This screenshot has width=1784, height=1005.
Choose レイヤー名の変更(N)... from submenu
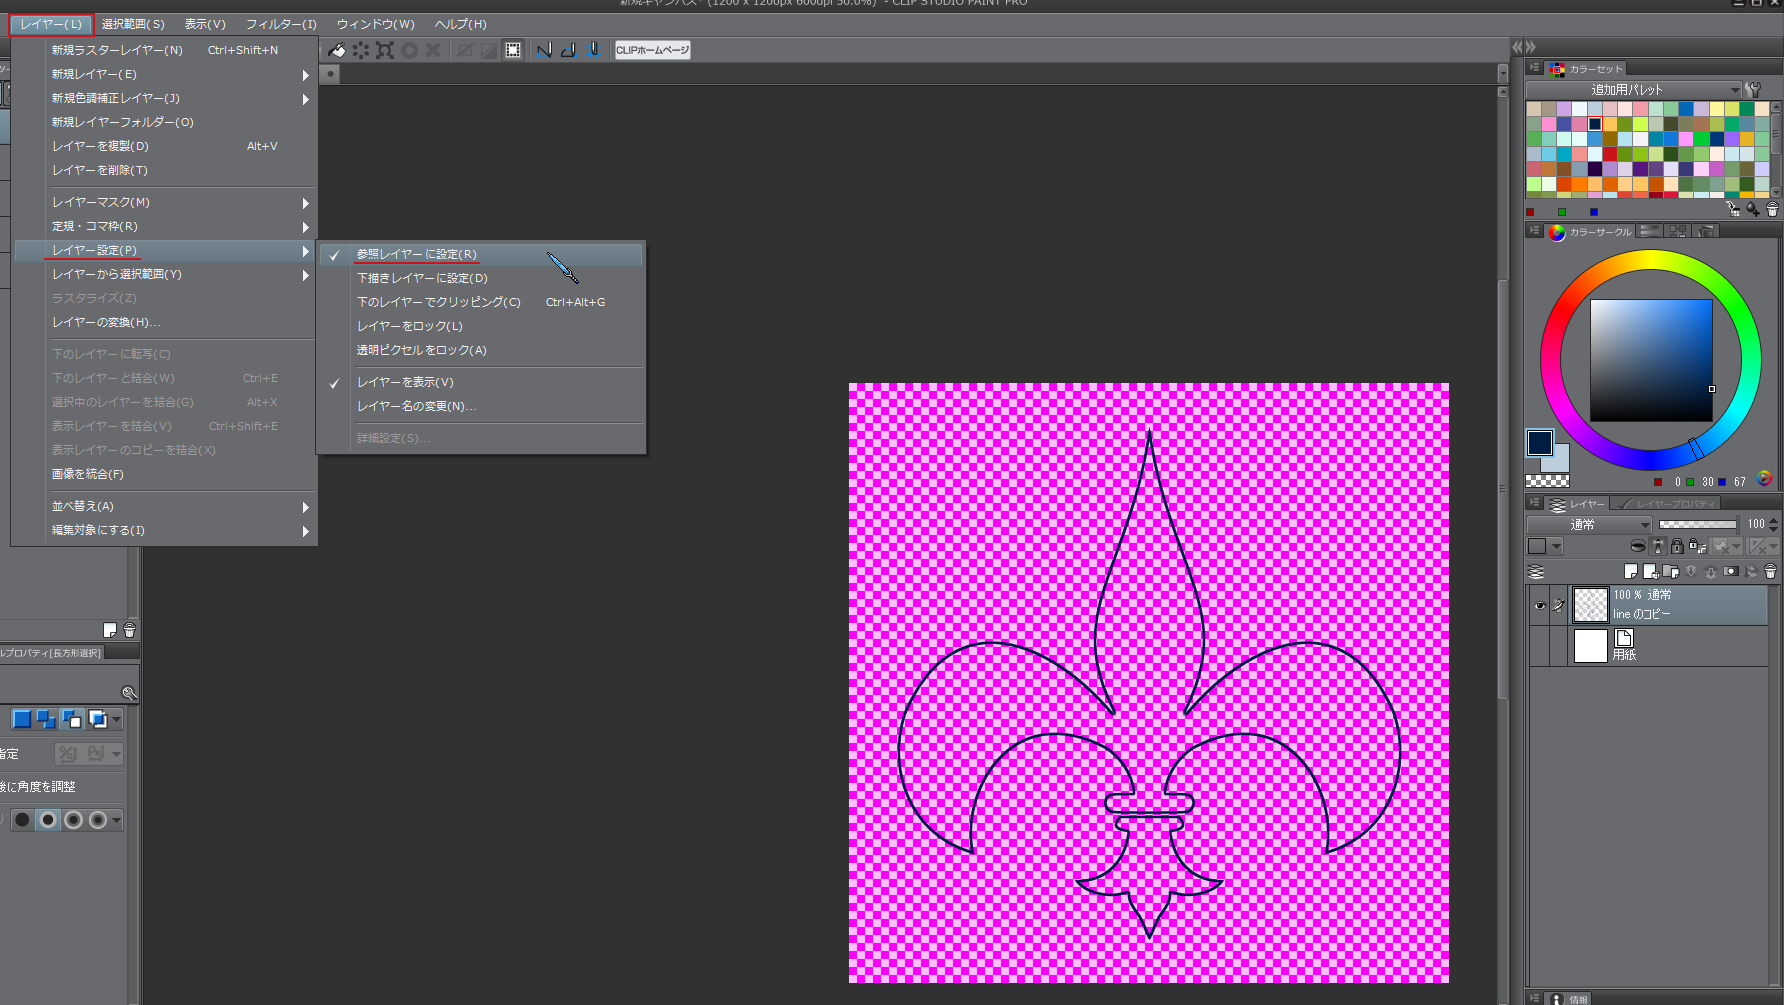point(416,406)
